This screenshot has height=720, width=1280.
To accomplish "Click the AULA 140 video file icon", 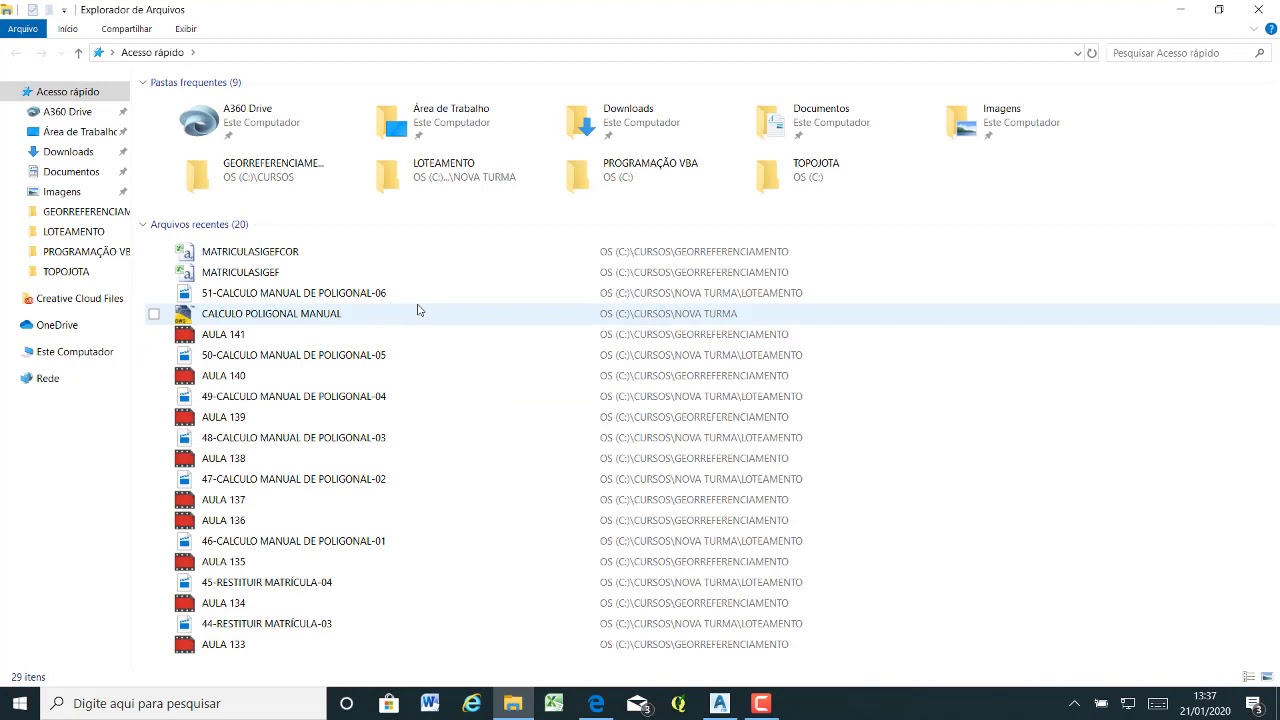I will click(x=184, y=376).
